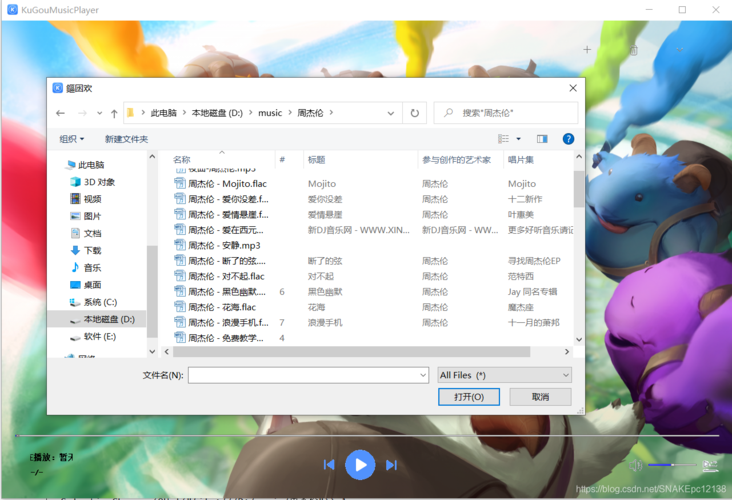Click the forward arrow in the dialog
Viewport: 732px width, 500px height.
[82, 113]
